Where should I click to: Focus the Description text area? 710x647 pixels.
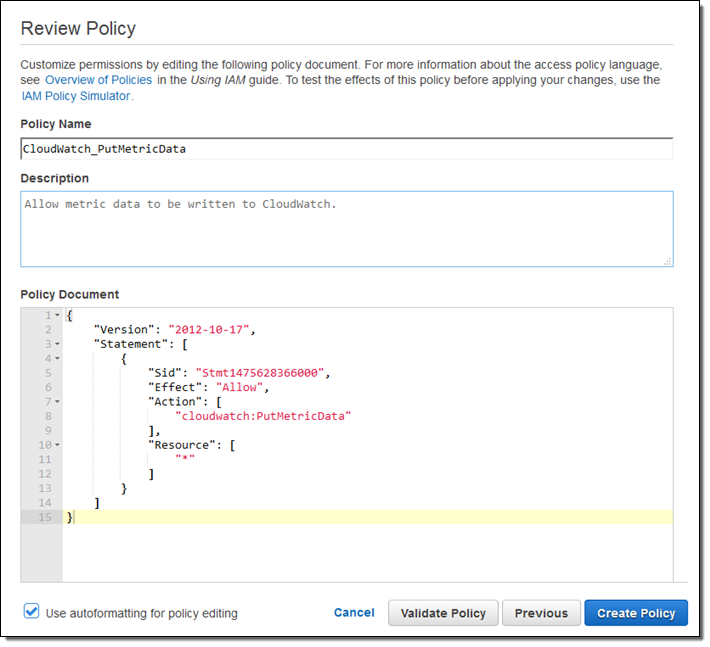[346, 229]
